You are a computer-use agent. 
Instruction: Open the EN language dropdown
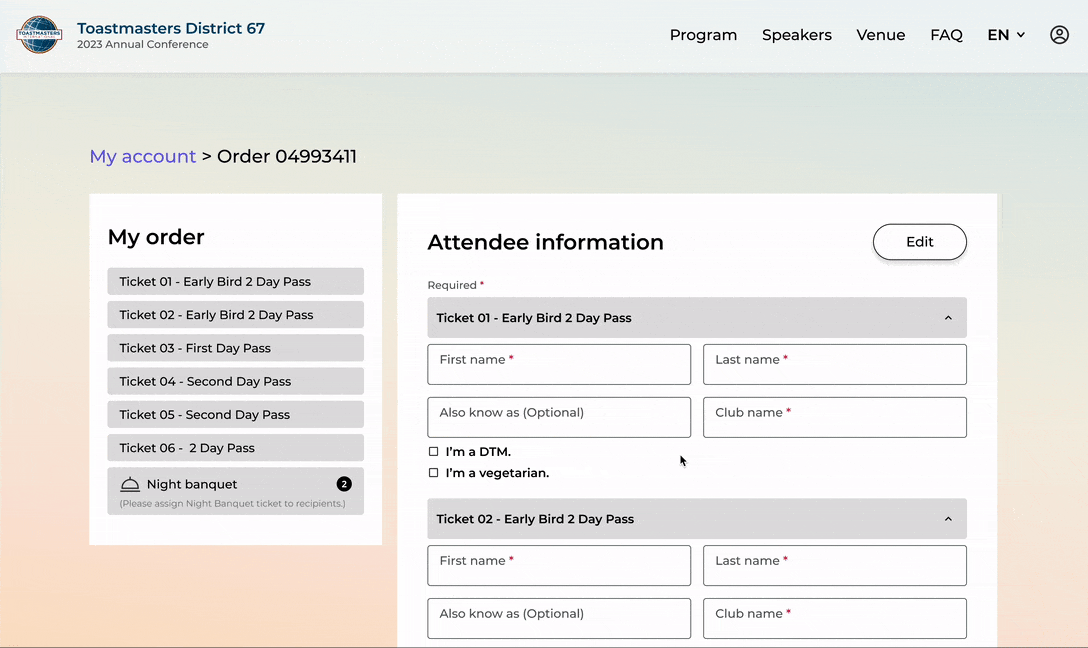point(1006,35)
